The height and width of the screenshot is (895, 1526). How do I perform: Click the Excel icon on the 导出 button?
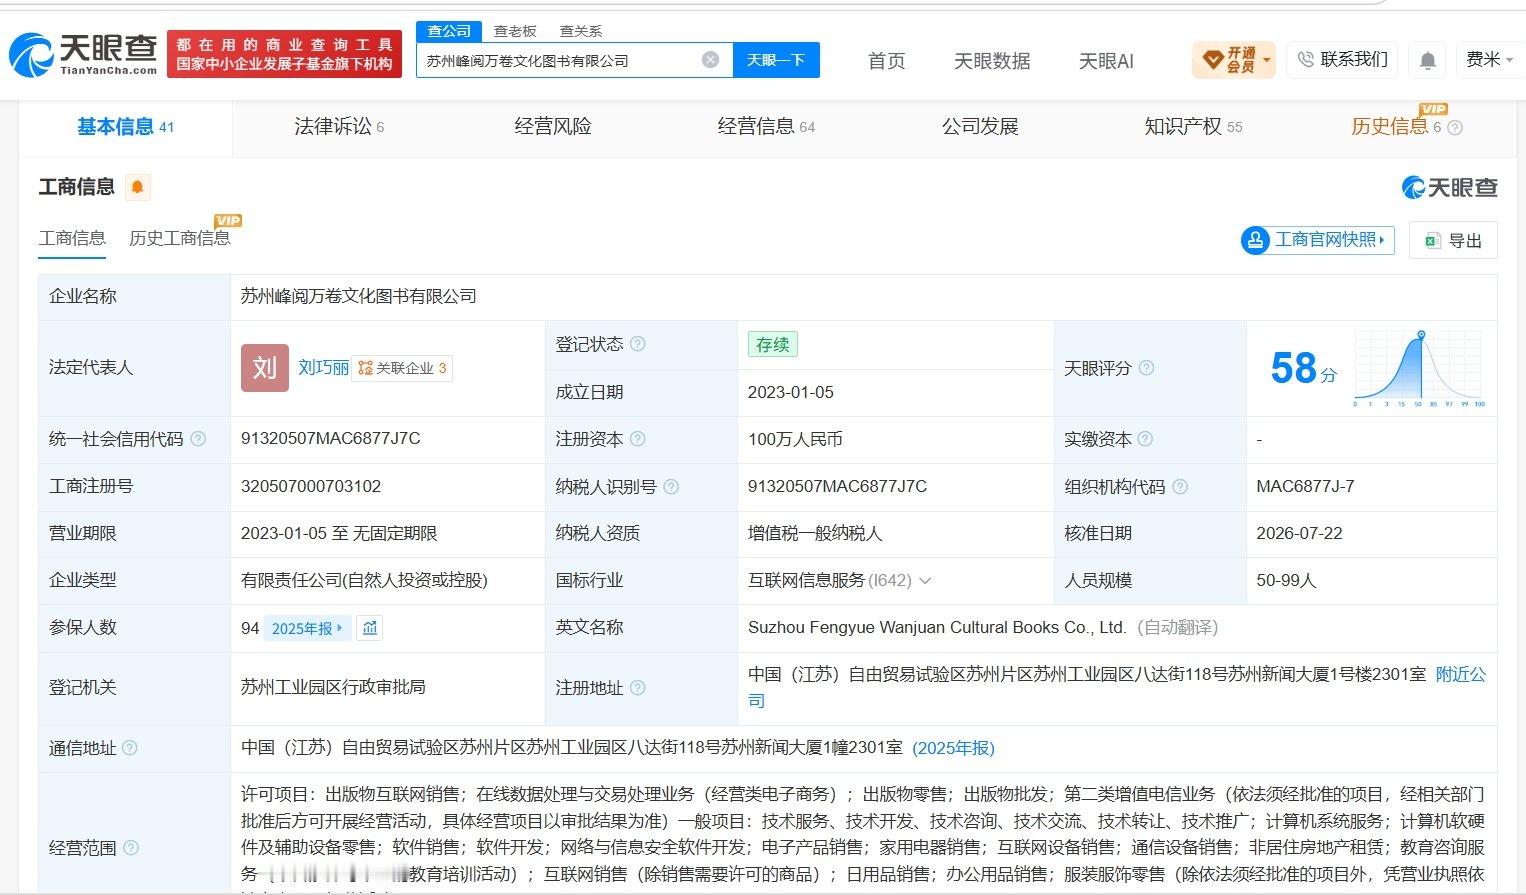(1432, 241)
